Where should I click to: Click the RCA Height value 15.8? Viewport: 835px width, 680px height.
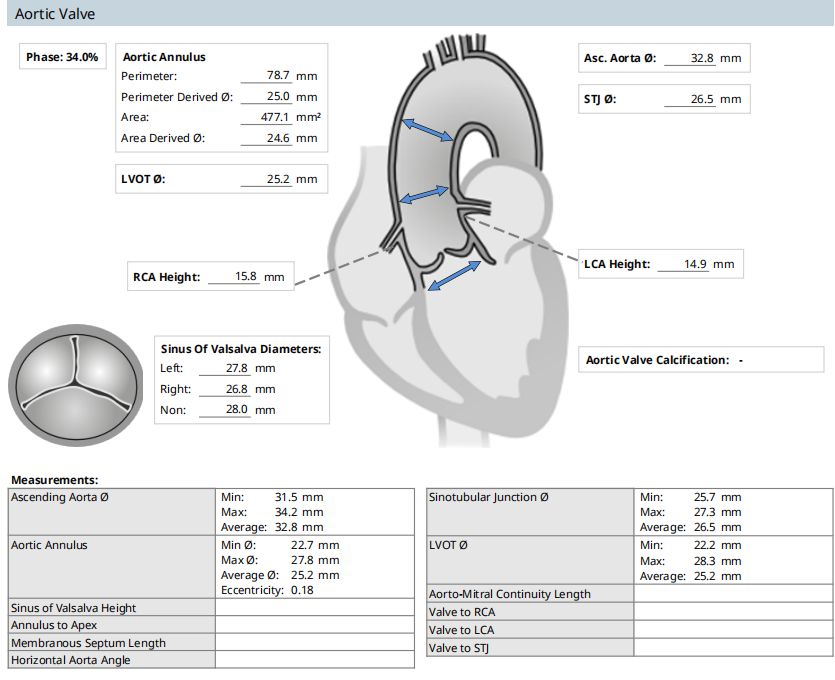[x=233, y=277]
